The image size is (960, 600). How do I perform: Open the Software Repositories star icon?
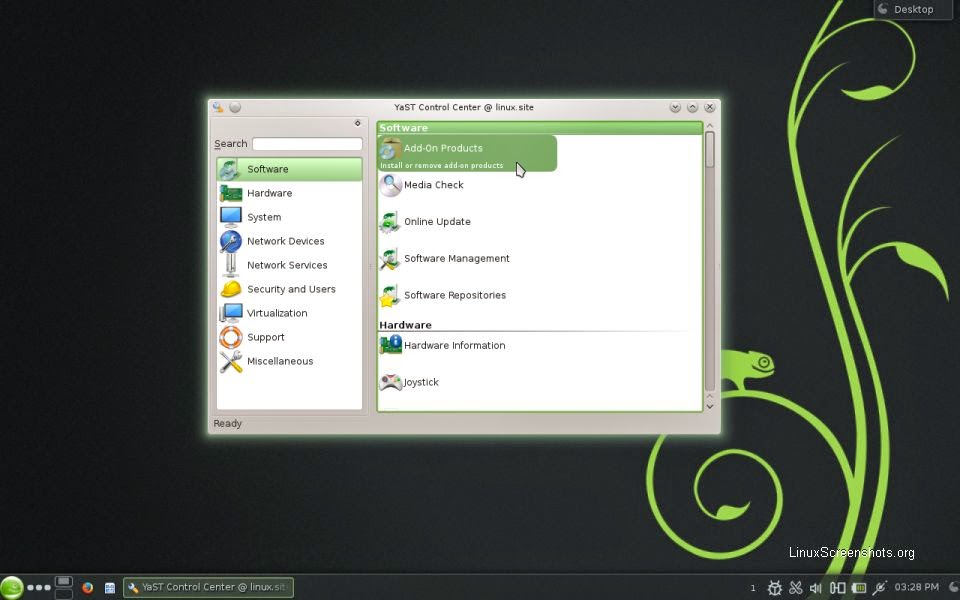389,295
